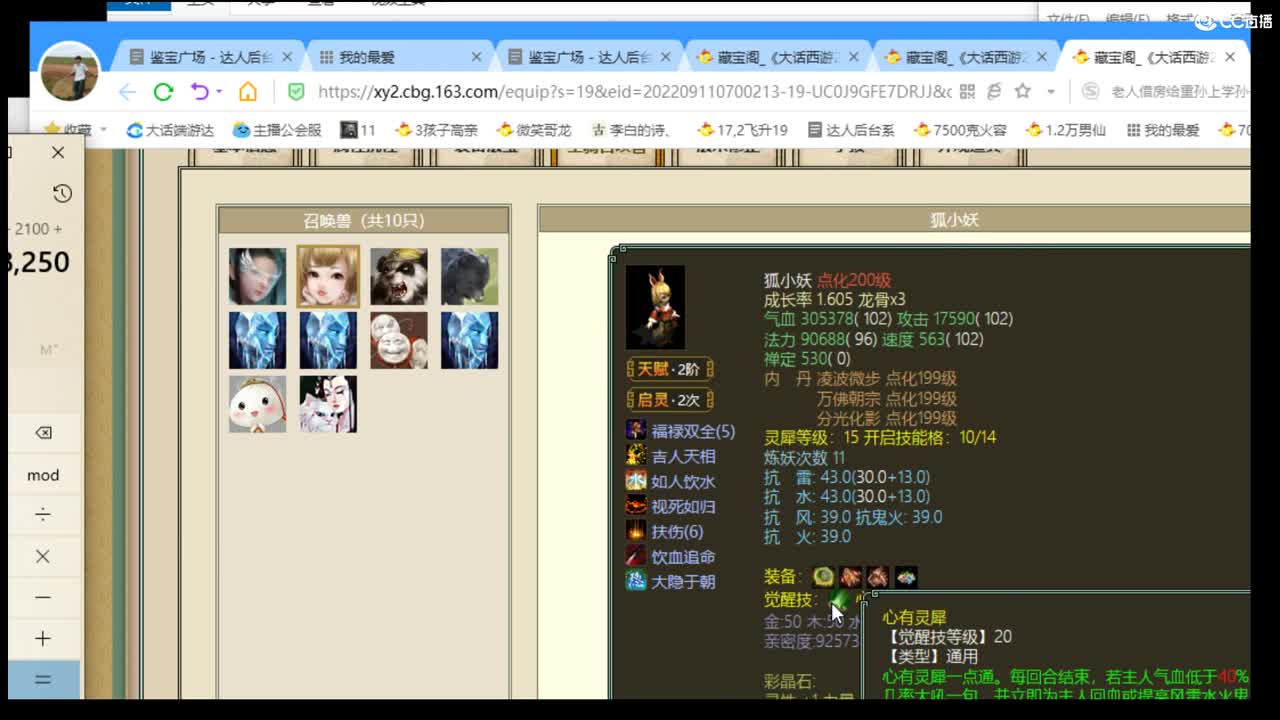This screenshot has width=1280, height=720.
Task: Click calculator backspace key
Action: [x=43, y=433]
